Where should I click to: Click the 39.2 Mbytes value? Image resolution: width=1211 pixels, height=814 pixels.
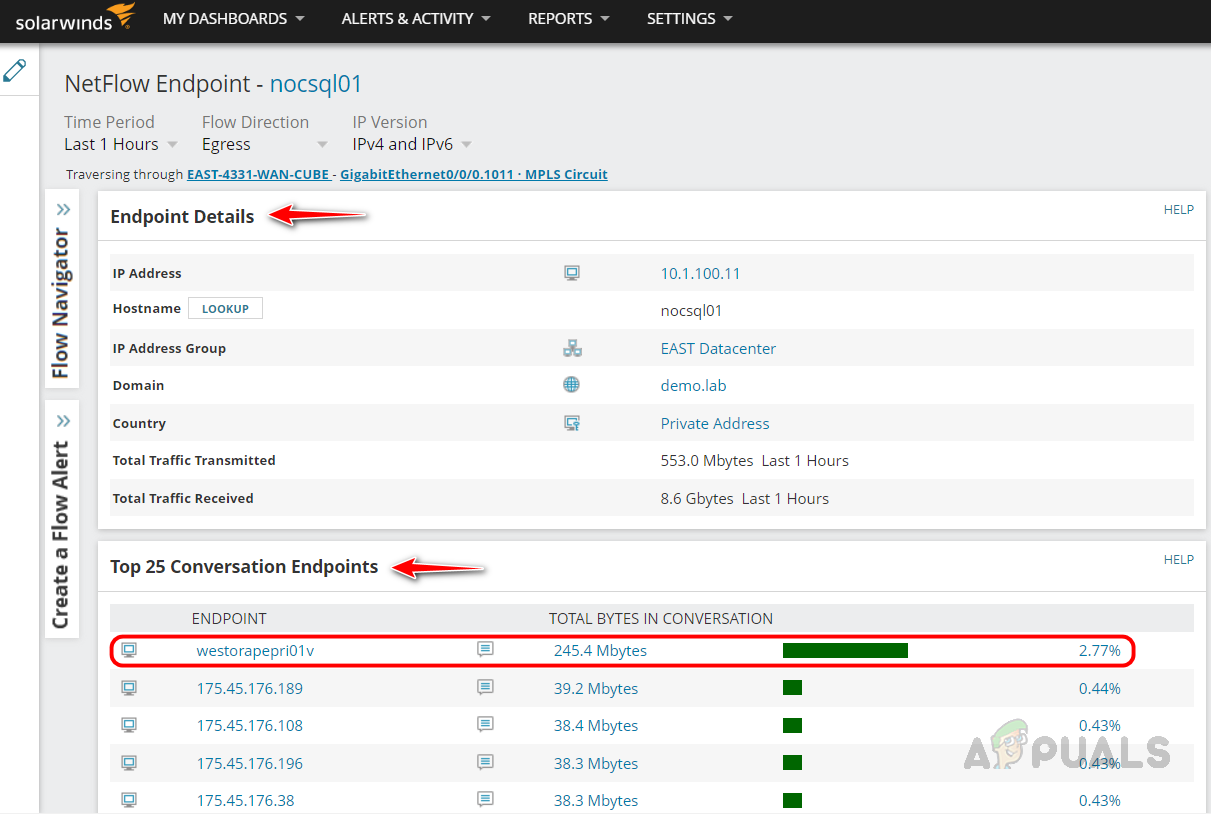[596, 688]
